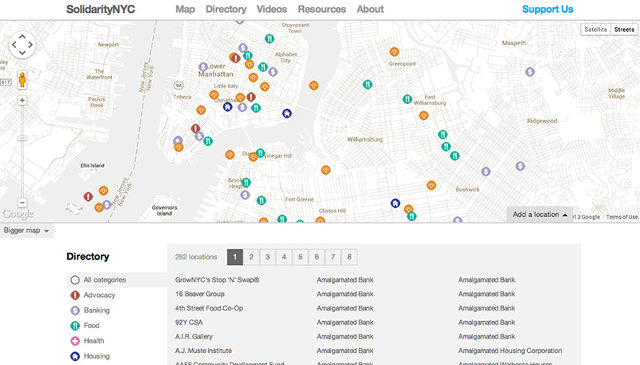Open the 4th Street Food Co-Op listing
The image size is (640, 365).
209,308
